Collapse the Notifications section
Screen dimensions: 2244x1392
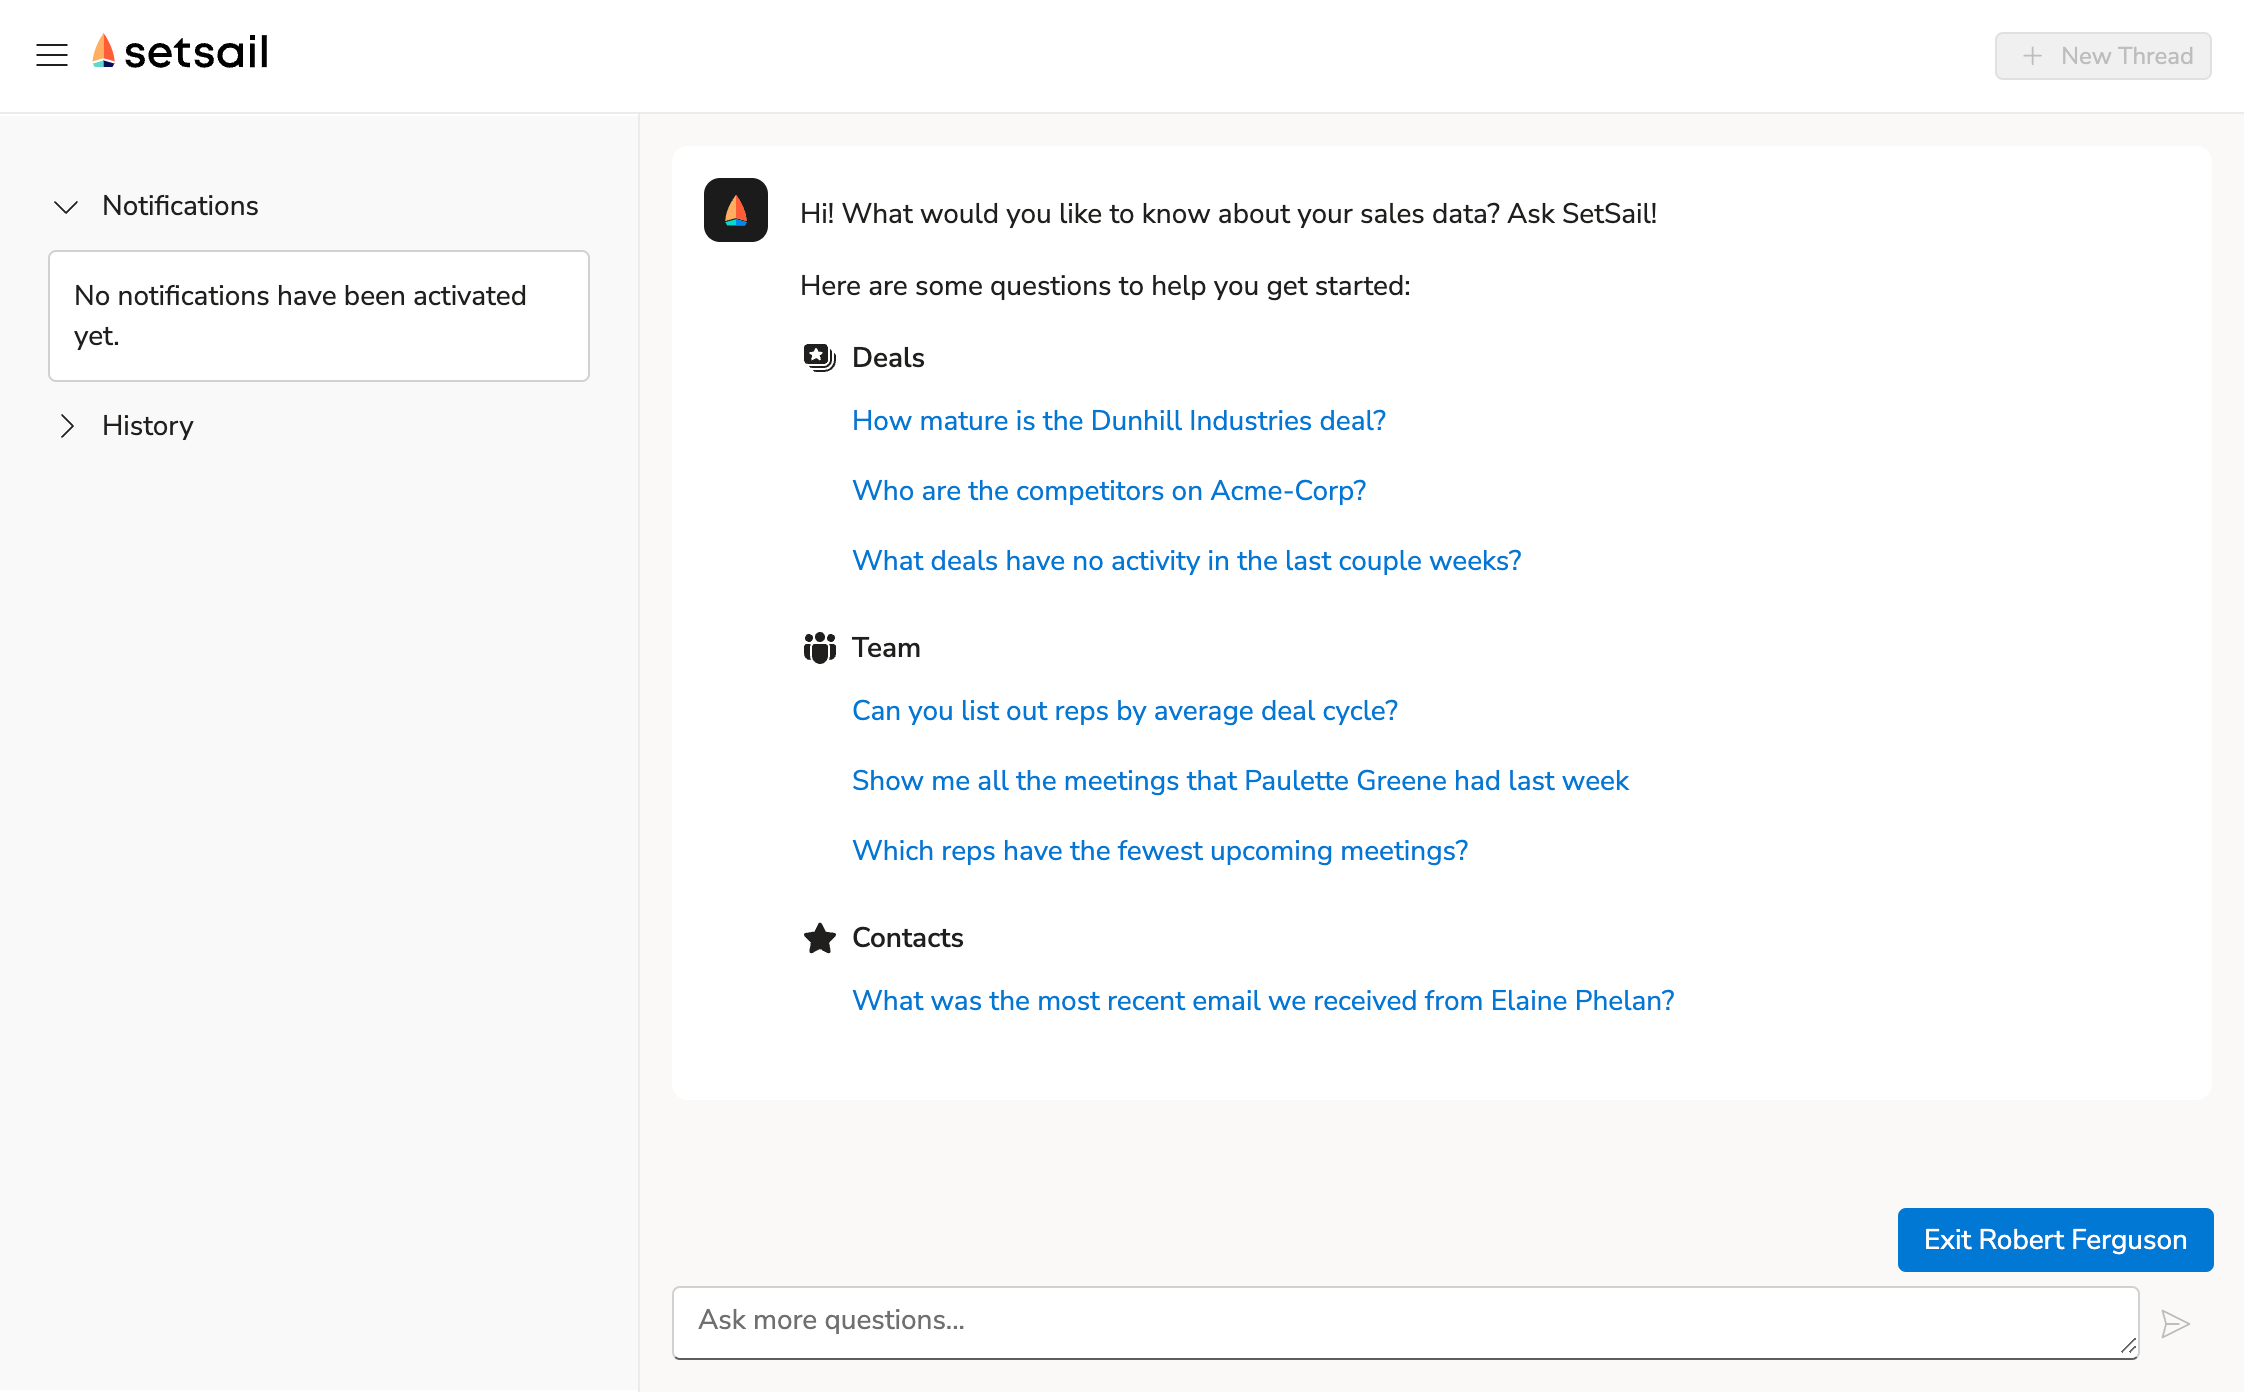(66, 207)
